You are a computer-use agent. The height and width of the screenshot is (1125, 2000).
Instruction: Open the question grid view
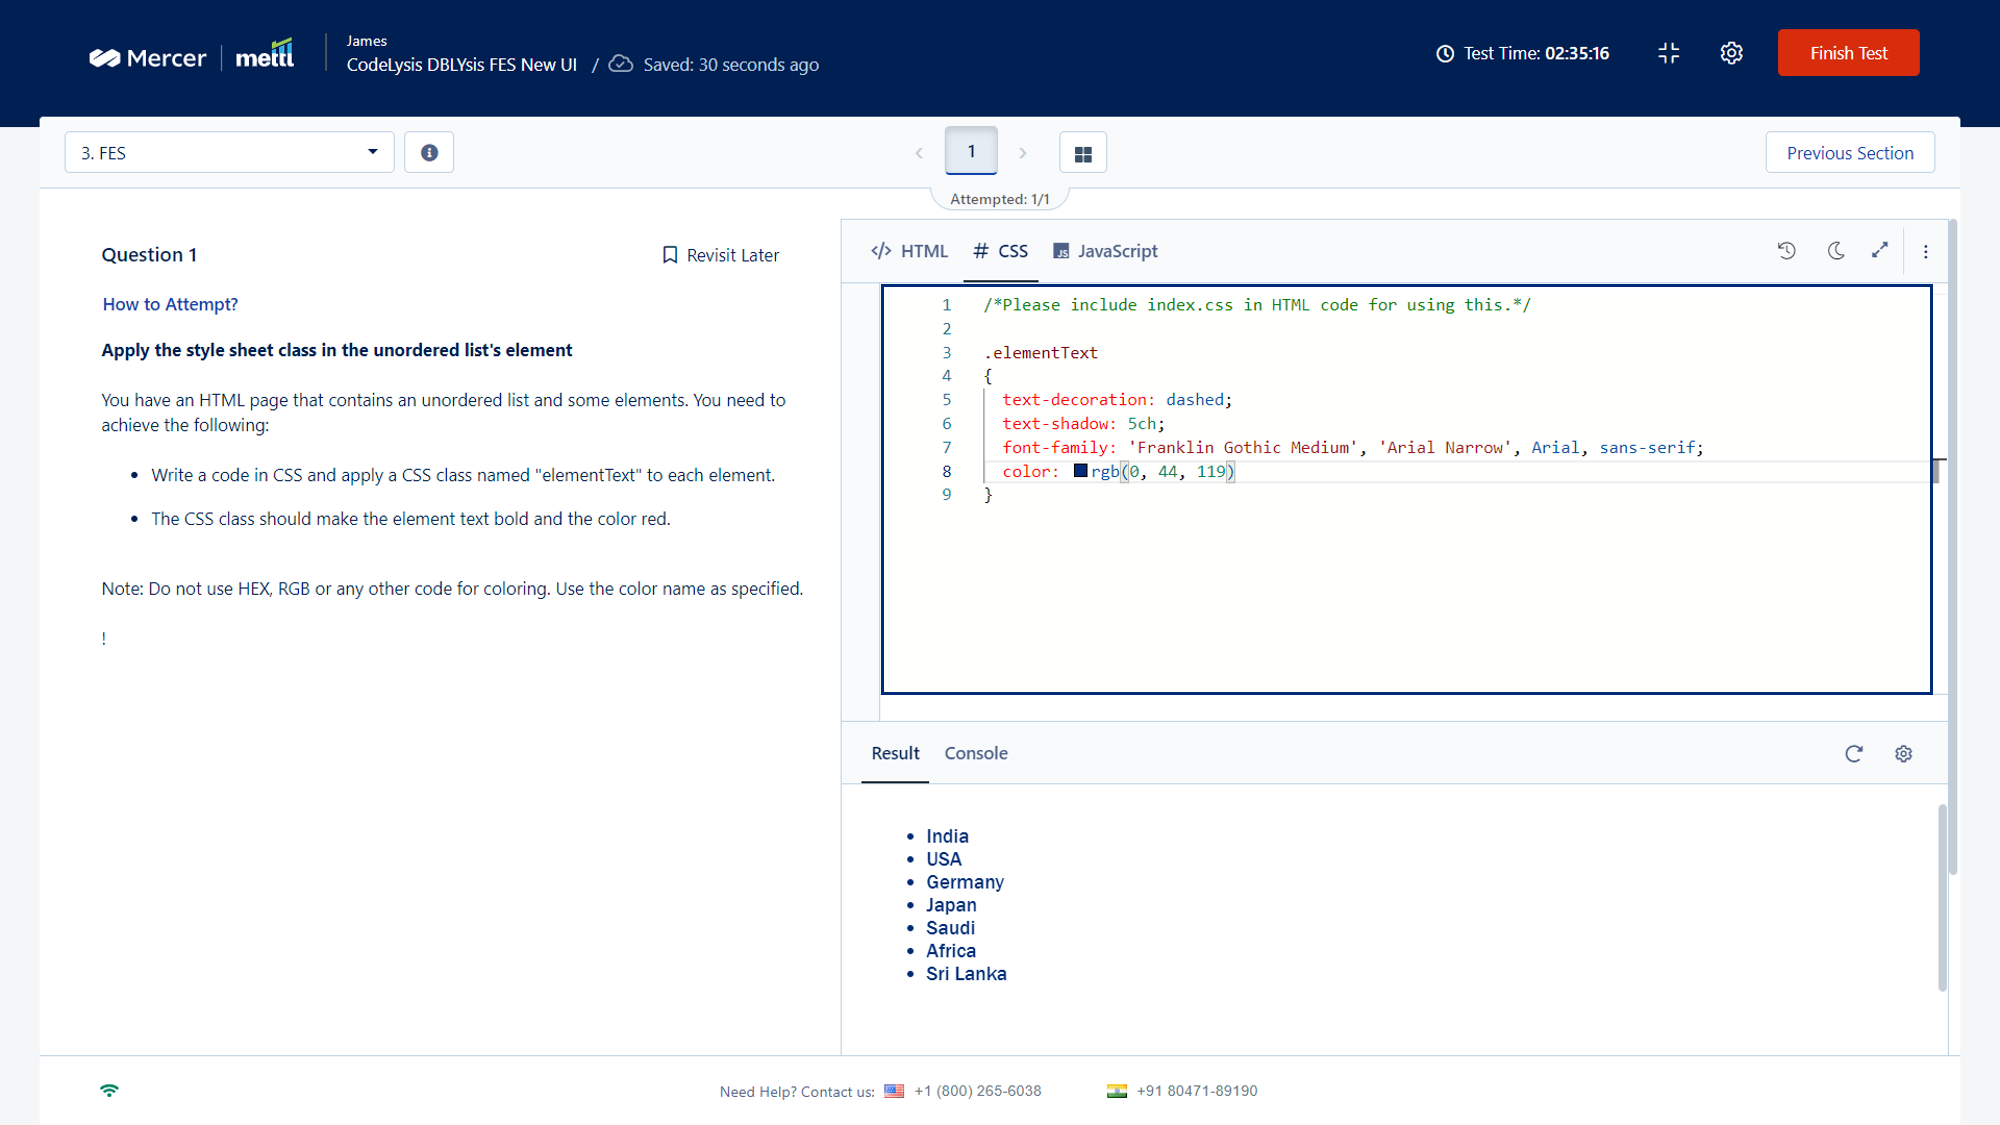click(x=1083, y=153)
